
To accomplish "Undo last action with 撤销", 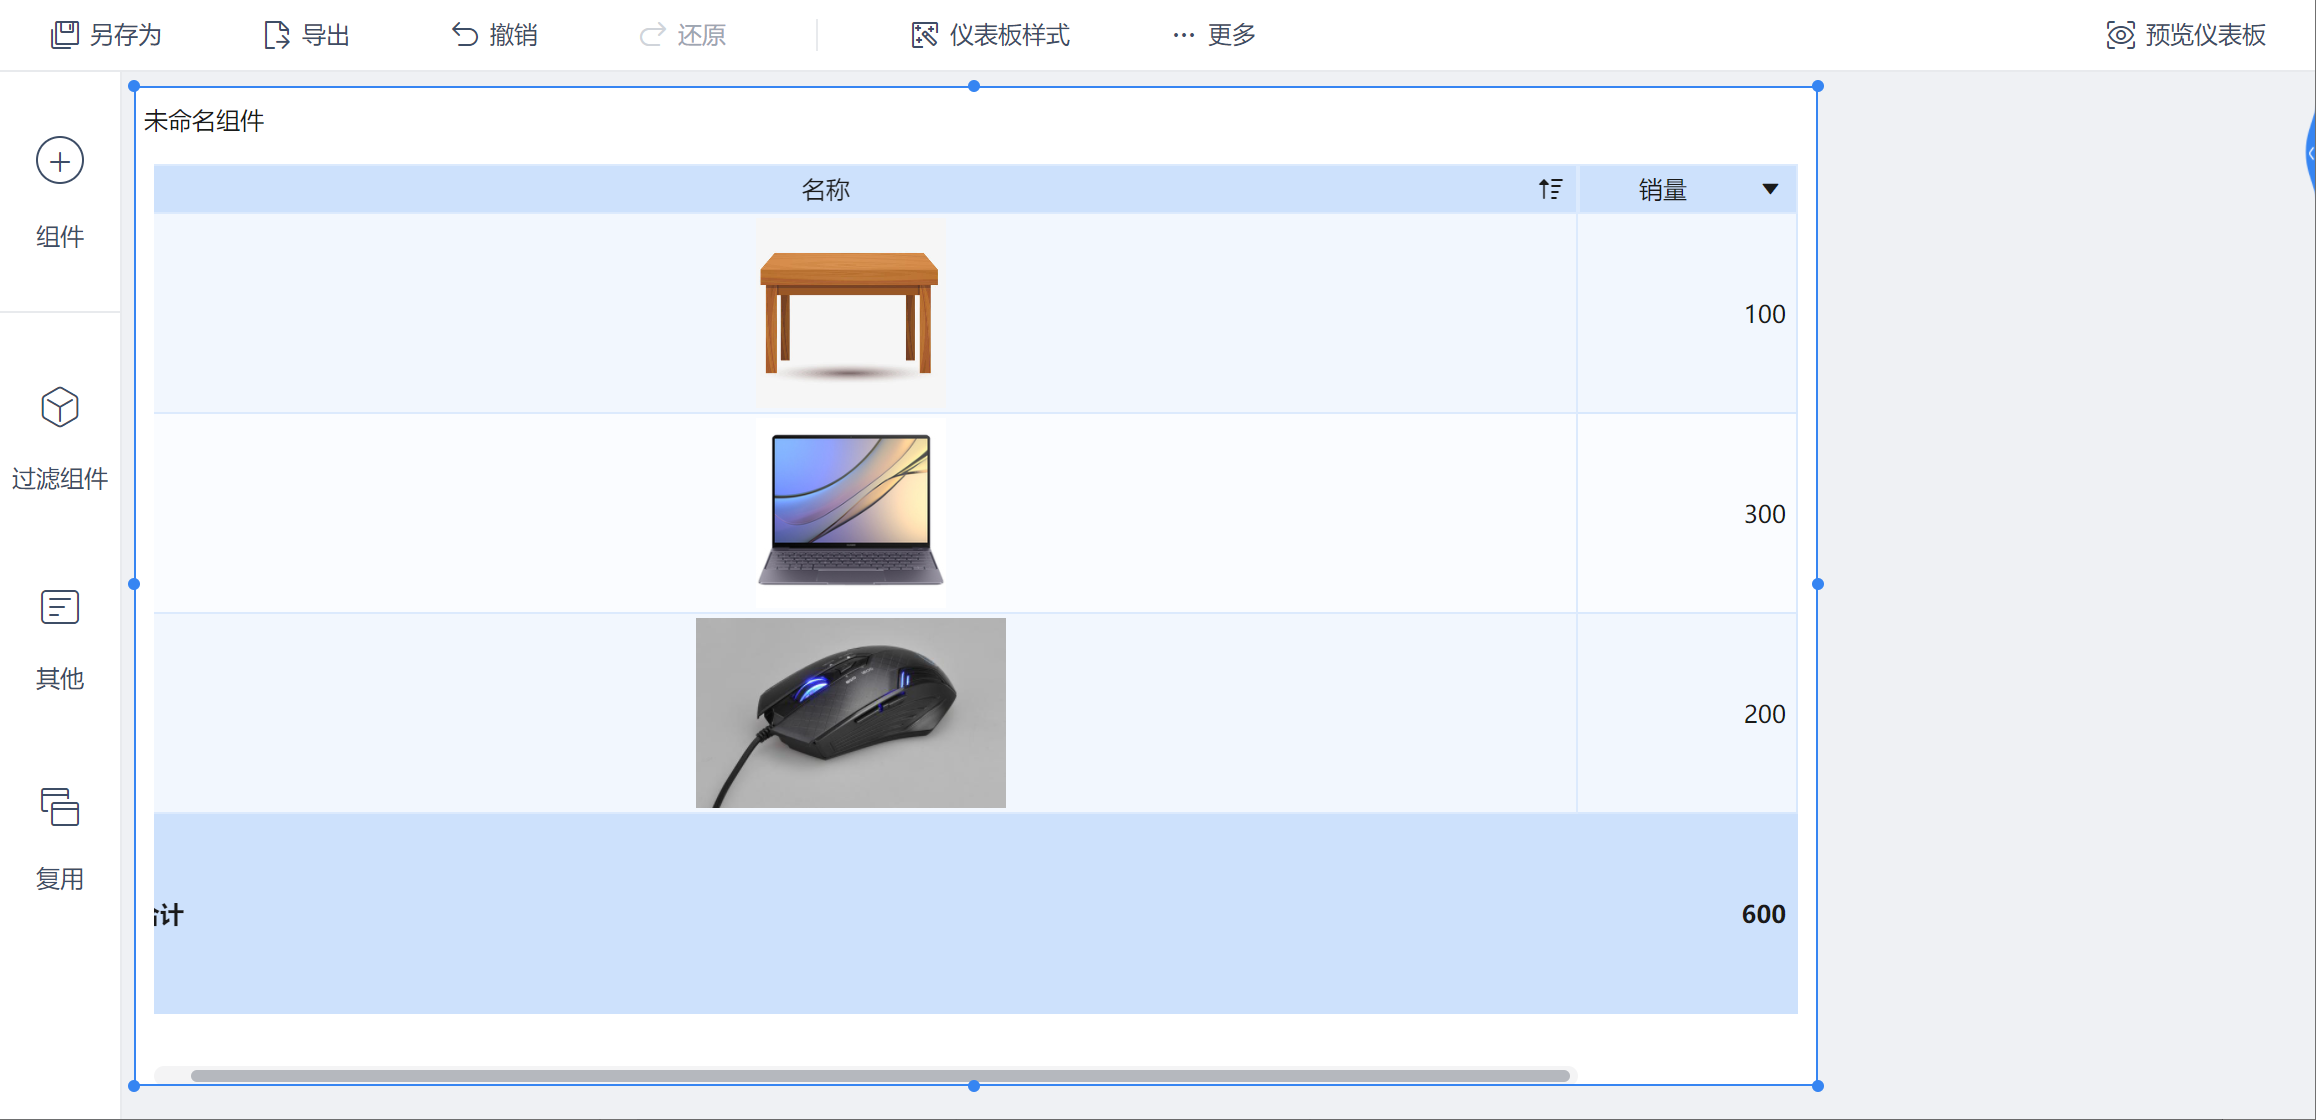I will (494, 35).
